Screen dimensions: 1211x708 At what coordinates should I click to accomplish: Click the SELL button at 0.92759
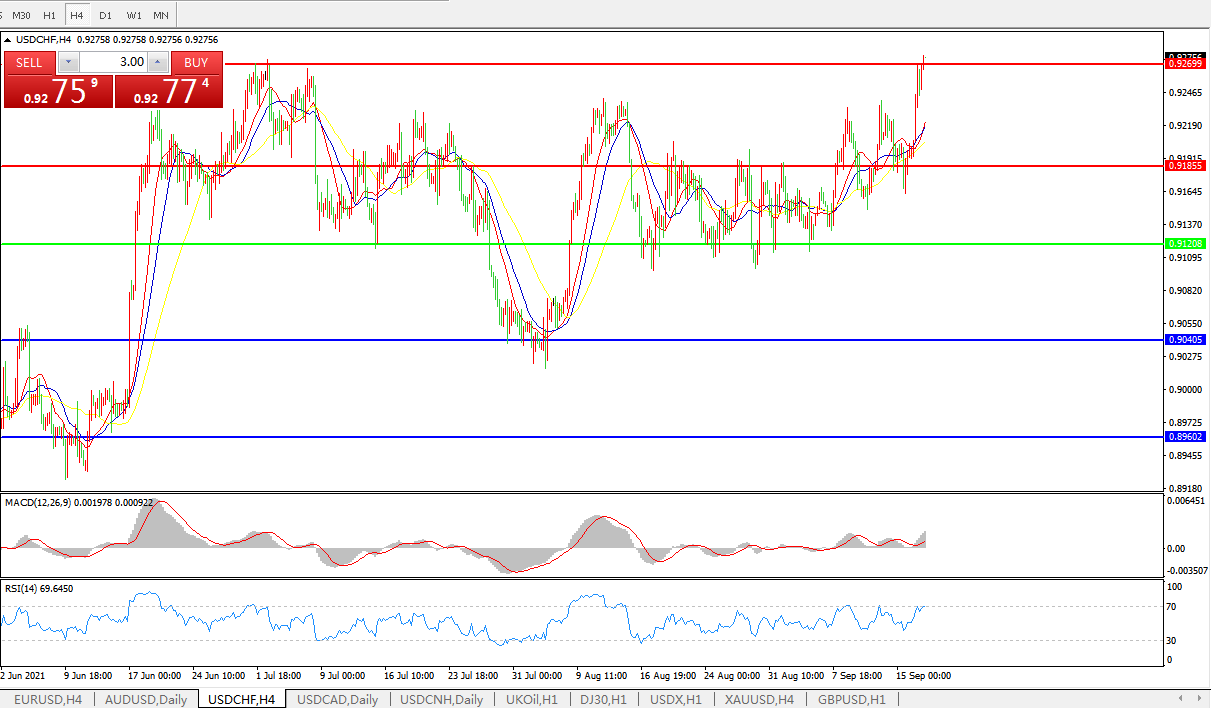point(58,91)
